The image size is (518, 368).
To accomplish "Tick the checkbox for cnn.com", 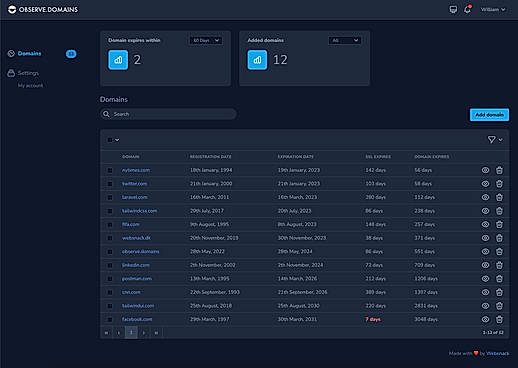I will pyautogui.click(x=110, y=293).
